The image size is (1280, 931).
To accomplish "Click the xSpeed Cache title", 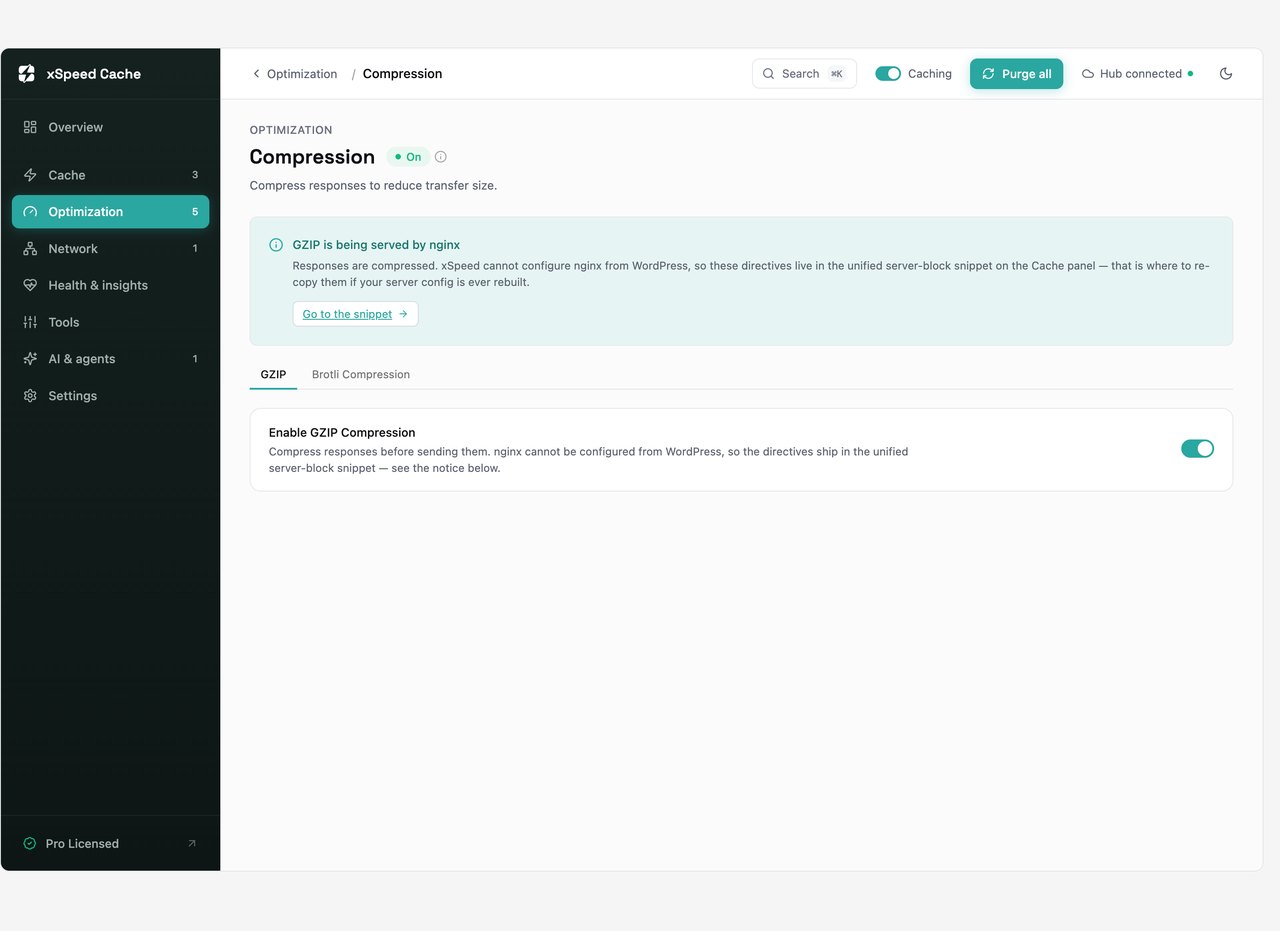I will (x=93, y=74).
